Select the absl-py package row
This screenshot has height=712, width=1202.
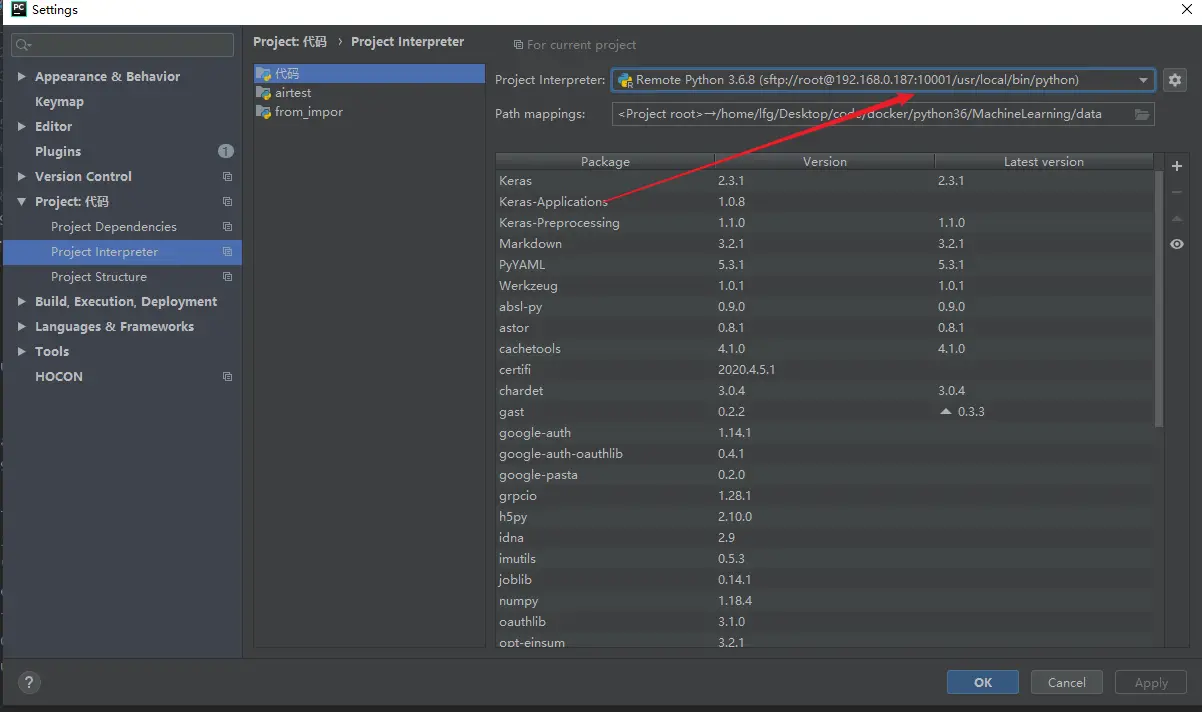tap(825, 307)
